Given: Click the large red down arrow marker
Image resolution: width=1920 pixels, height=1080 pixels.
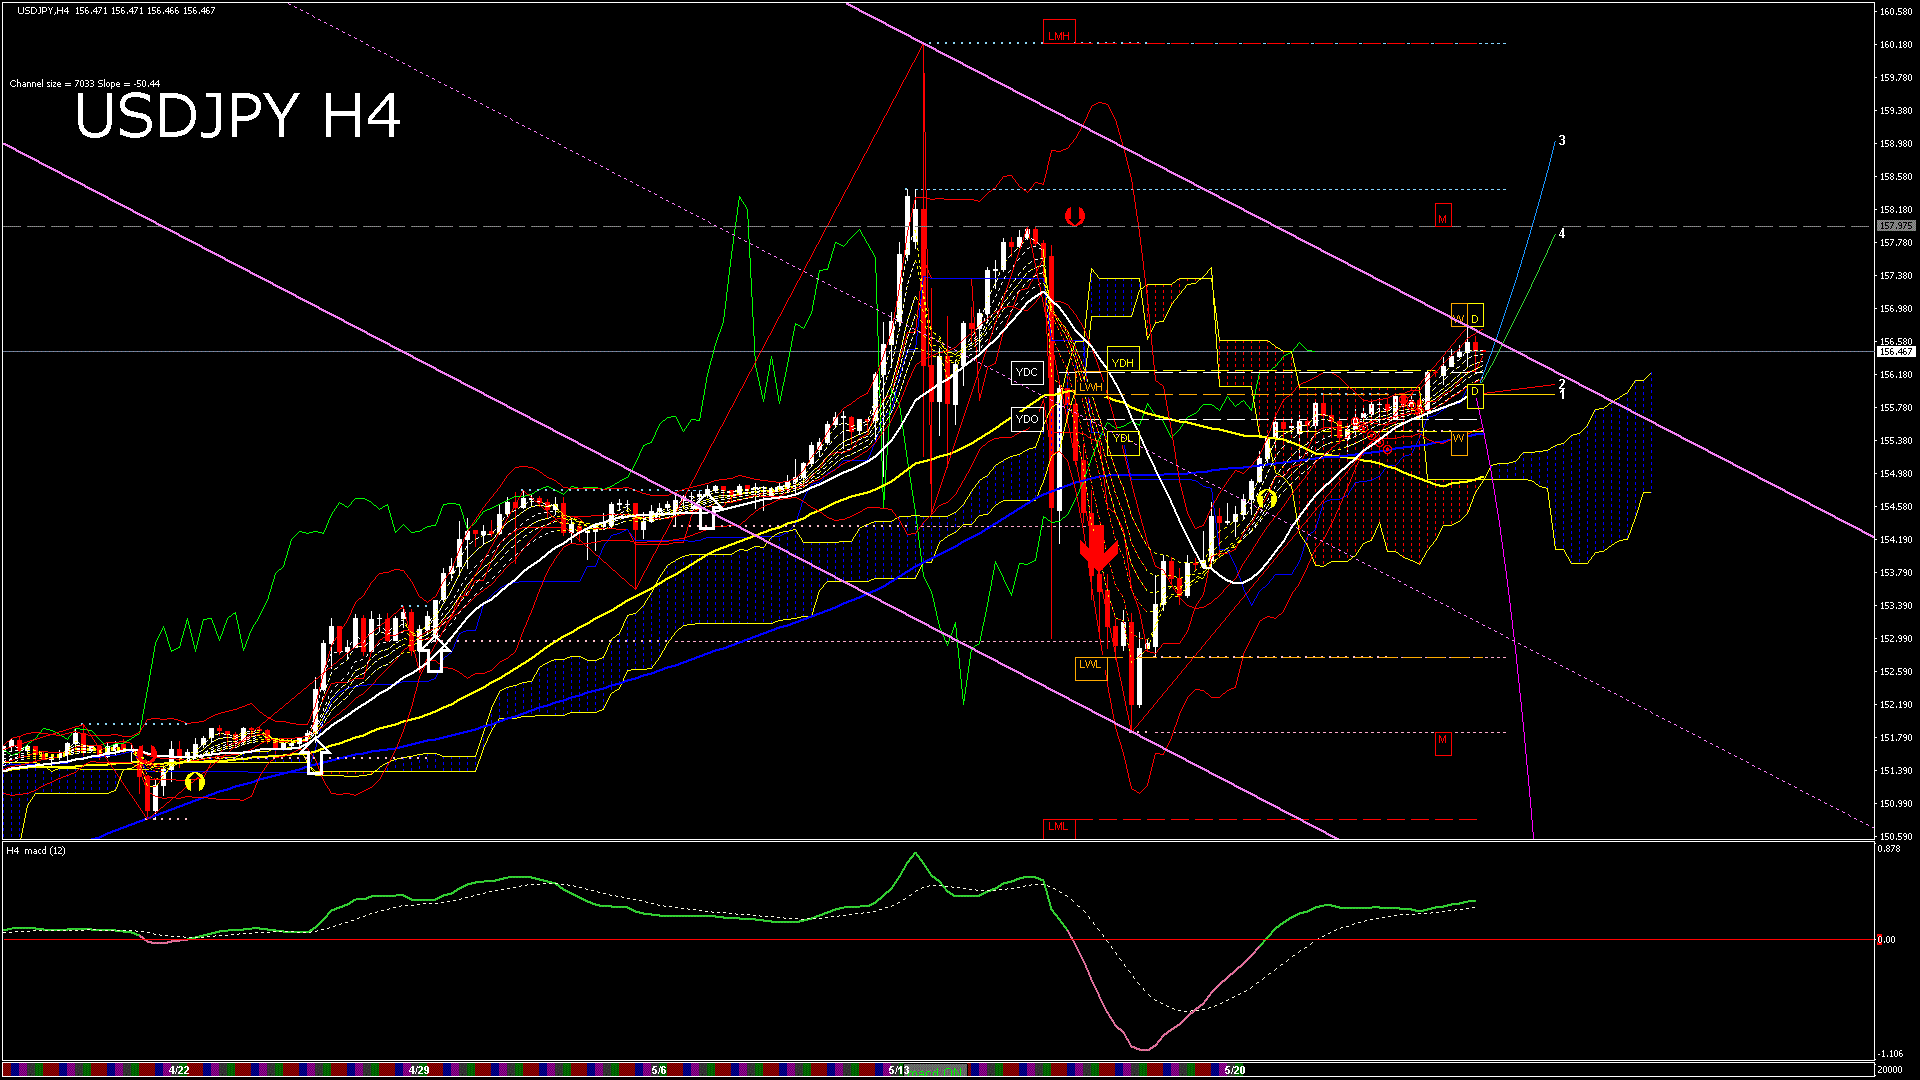Looking at the screenshot, I should tap(1098, 548).
